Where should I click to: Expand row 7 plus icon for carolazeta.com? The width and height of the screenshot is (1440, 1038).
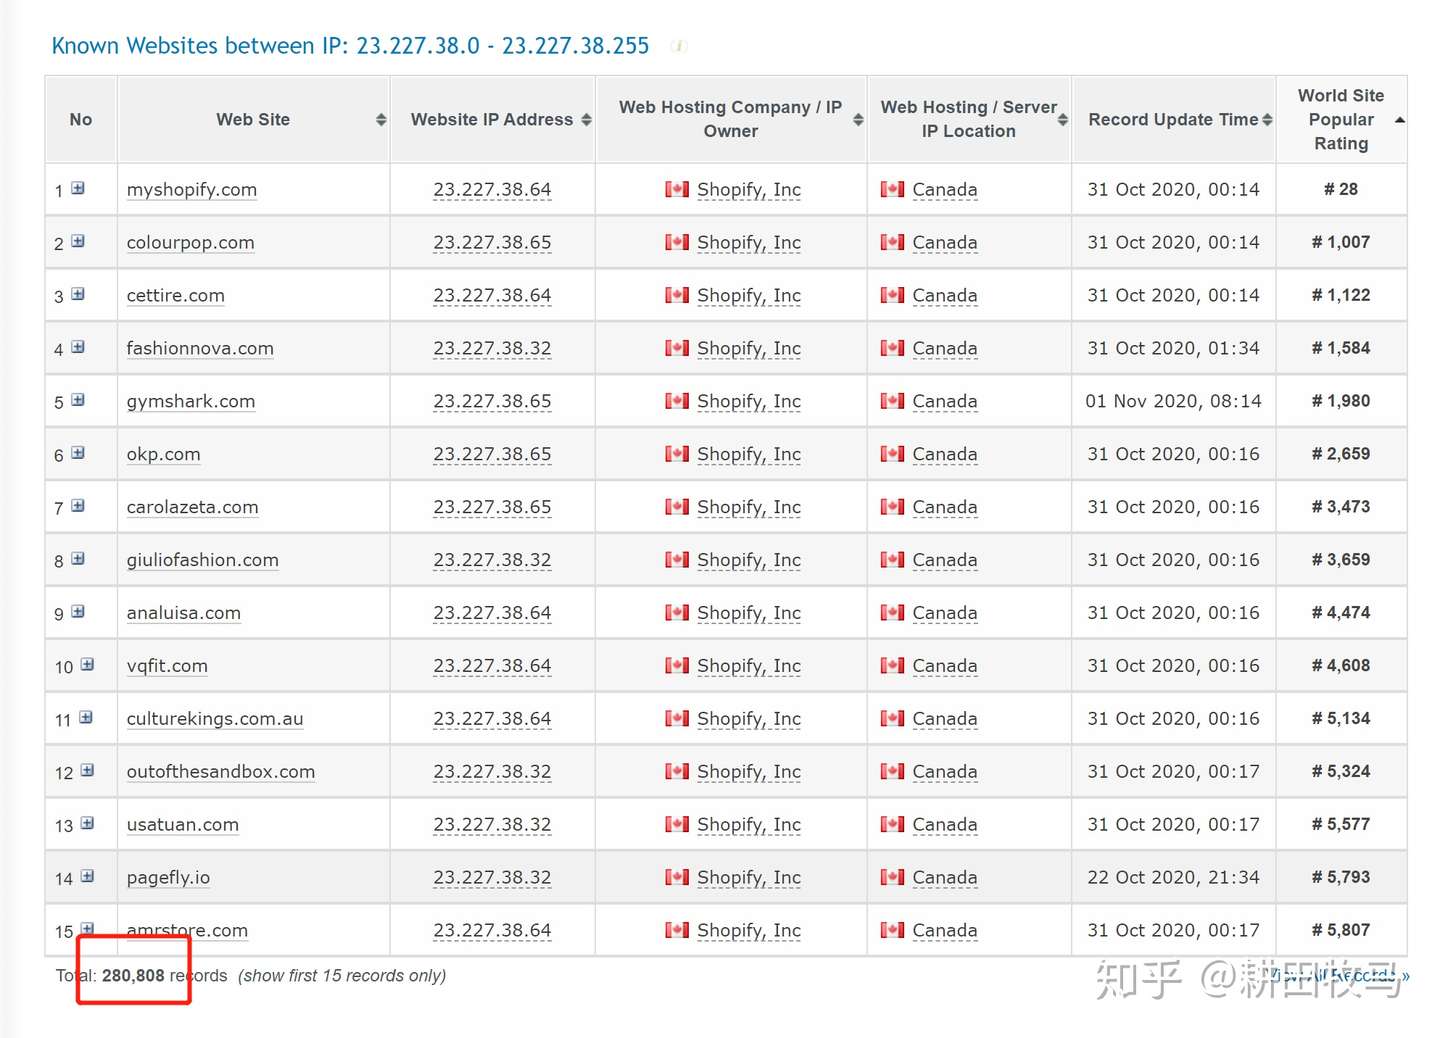[78, 506]
